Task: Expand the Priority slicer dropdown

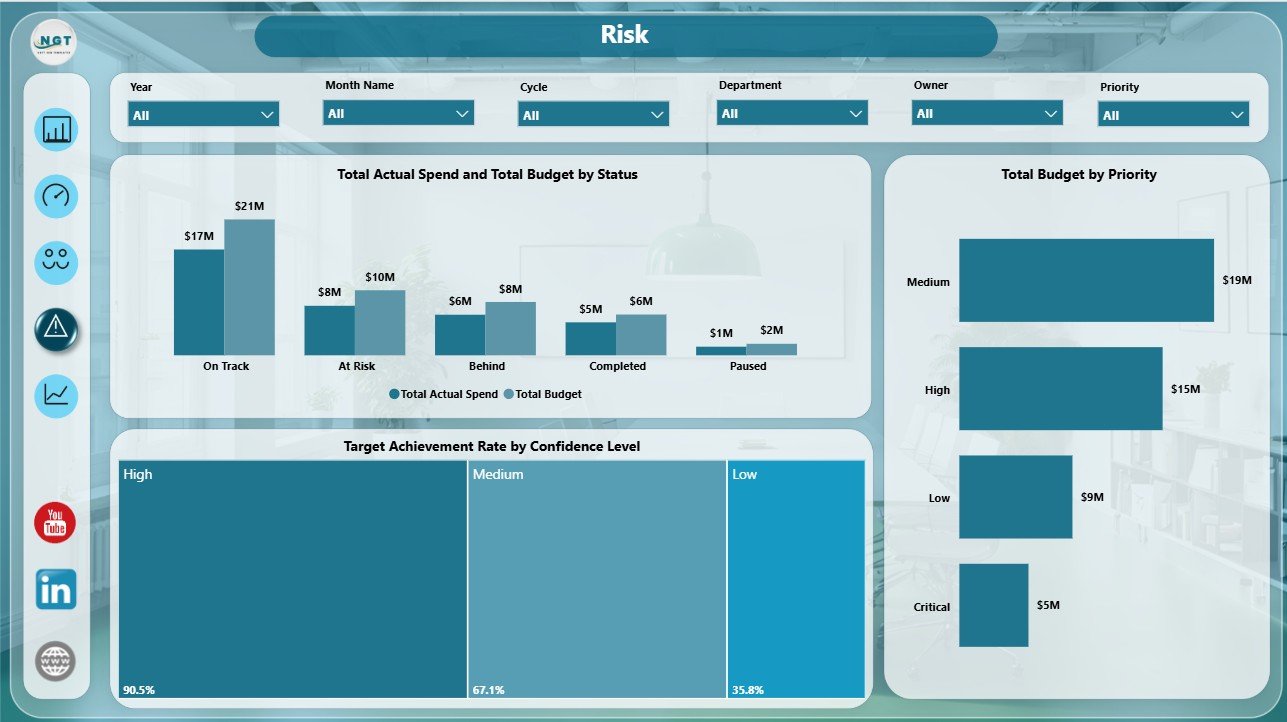Action: tap(1174, 115)
